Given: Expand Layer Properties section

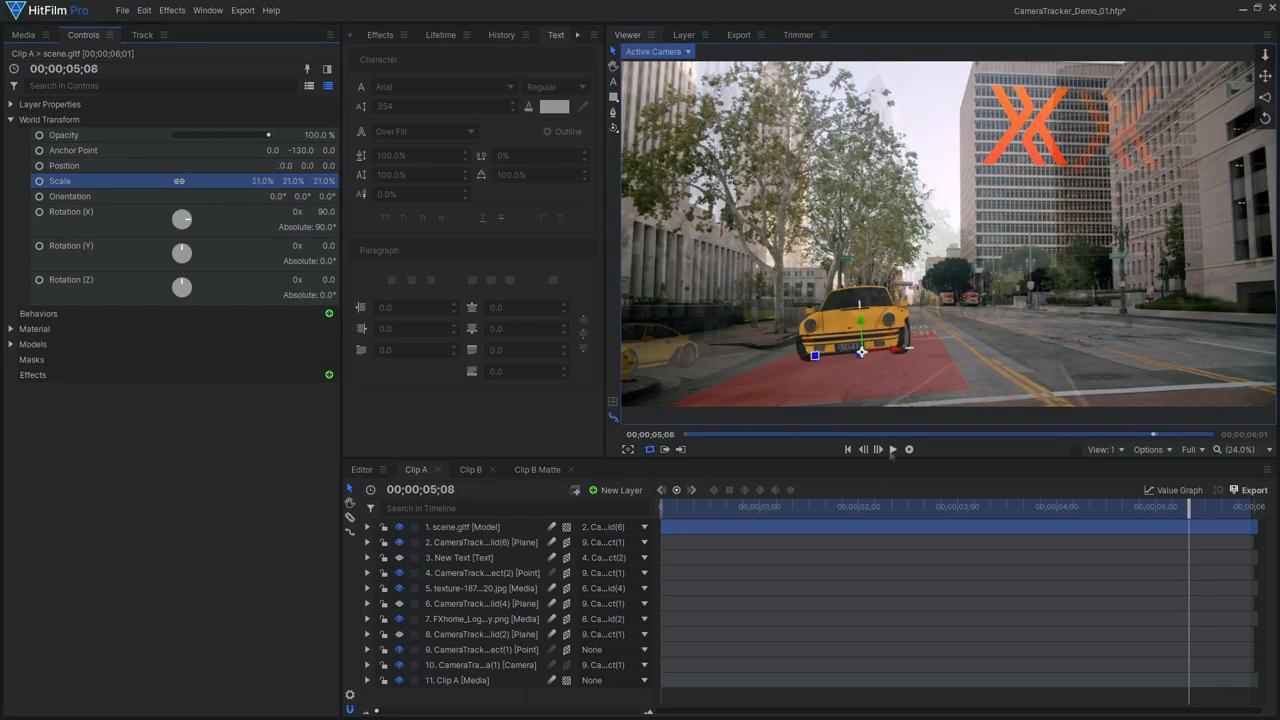Looking at the screenshot, I should coord(11,104).
